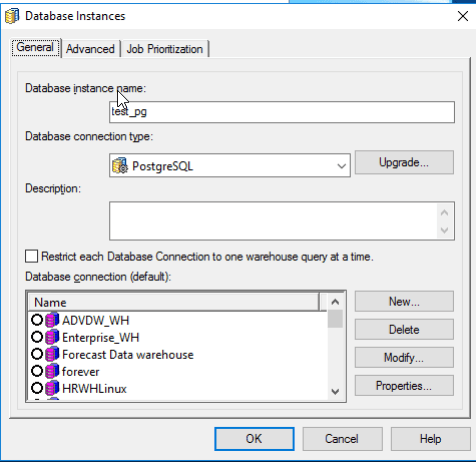Image resolution: width=476 pixels, height=462 pixels.
Task: Click the PostgreSQL connection type icon
Action: (x=120, y=165)
